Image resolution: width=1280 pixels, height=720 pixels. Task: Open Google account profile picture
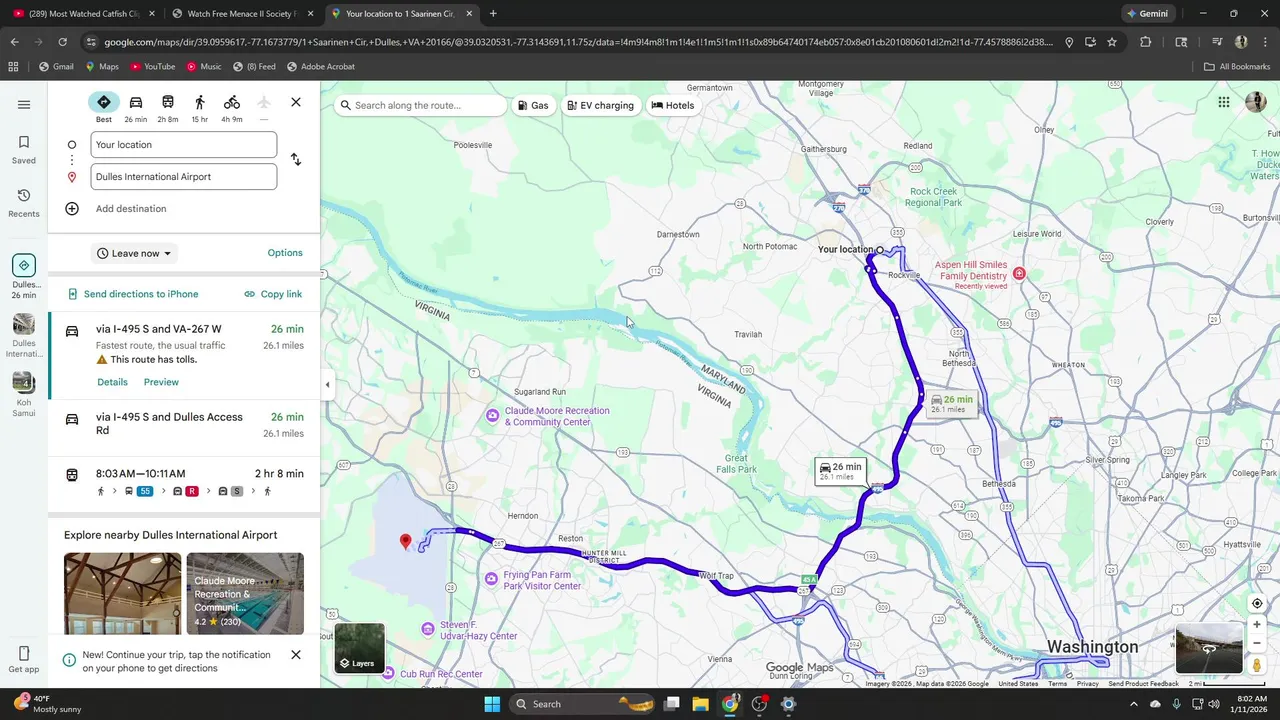point(1255,102)
